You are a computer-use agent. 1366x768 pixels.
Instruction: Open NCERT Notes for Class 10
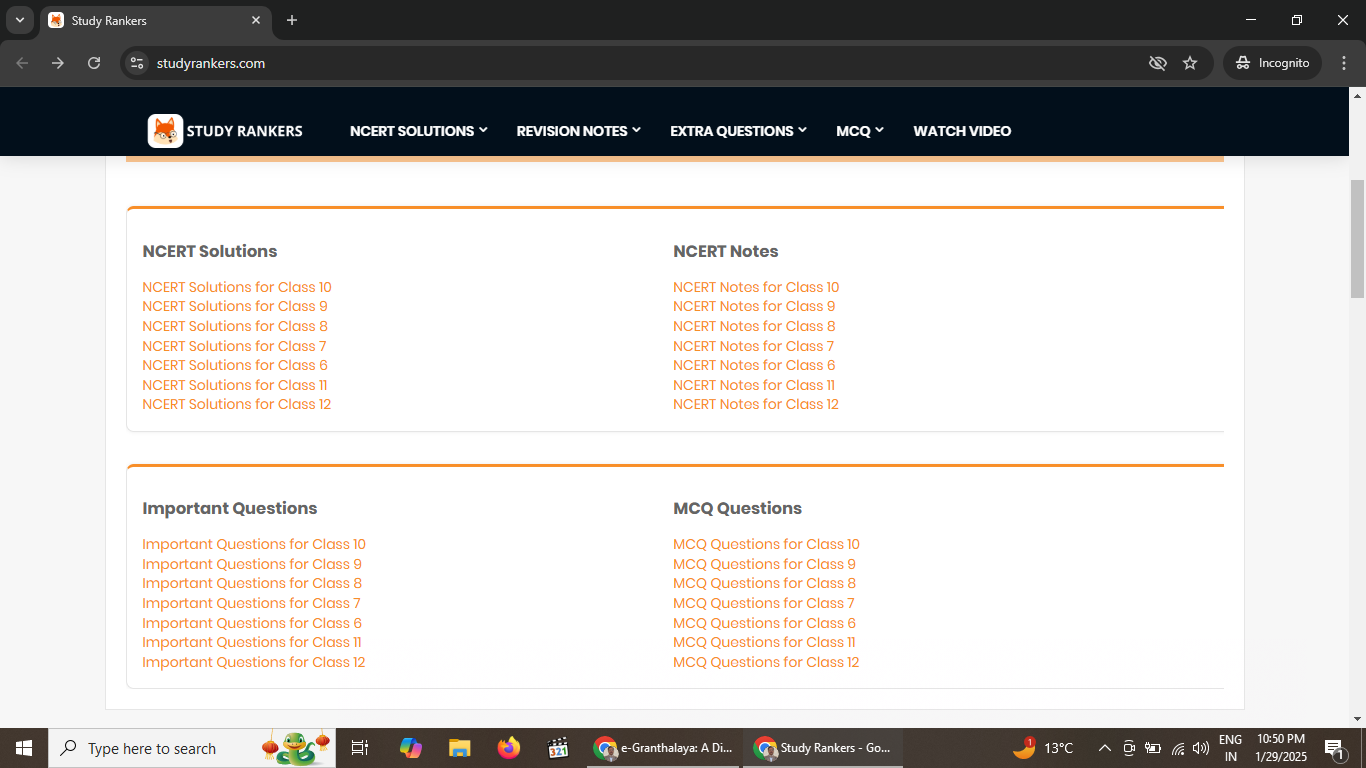(756, 287)
